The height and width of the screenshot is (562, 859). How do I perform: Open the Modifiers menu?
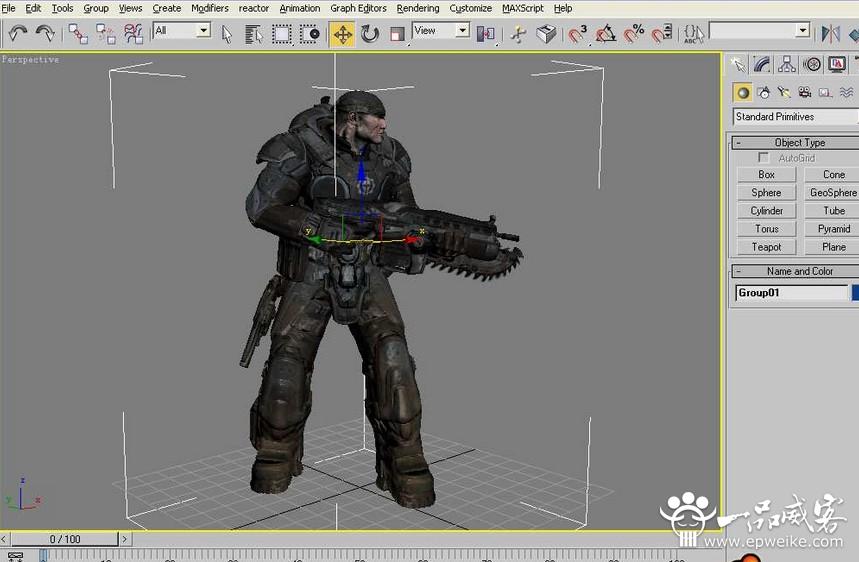click(x=210, y=8)
